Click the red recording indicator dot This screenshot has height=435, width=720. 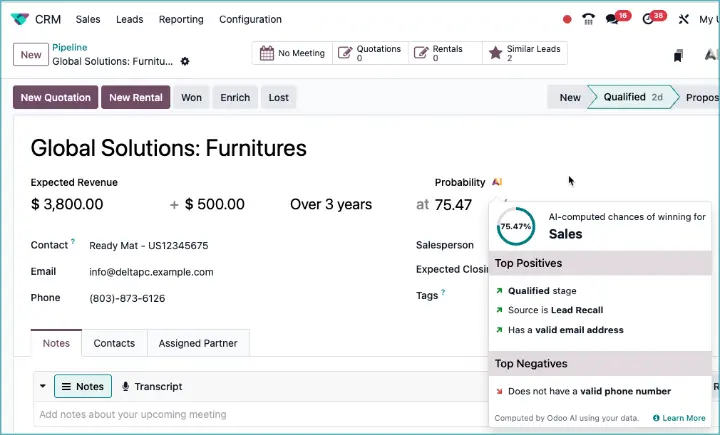coord(567,19)
